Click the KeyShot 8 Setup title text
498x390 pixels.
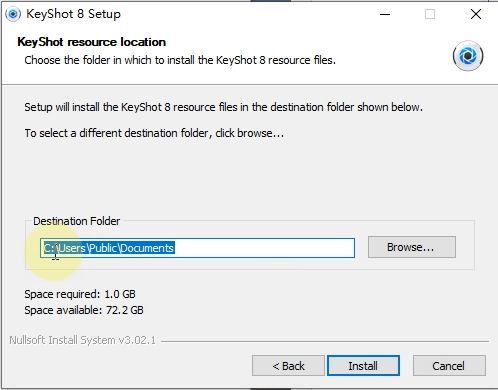(73, 14)
